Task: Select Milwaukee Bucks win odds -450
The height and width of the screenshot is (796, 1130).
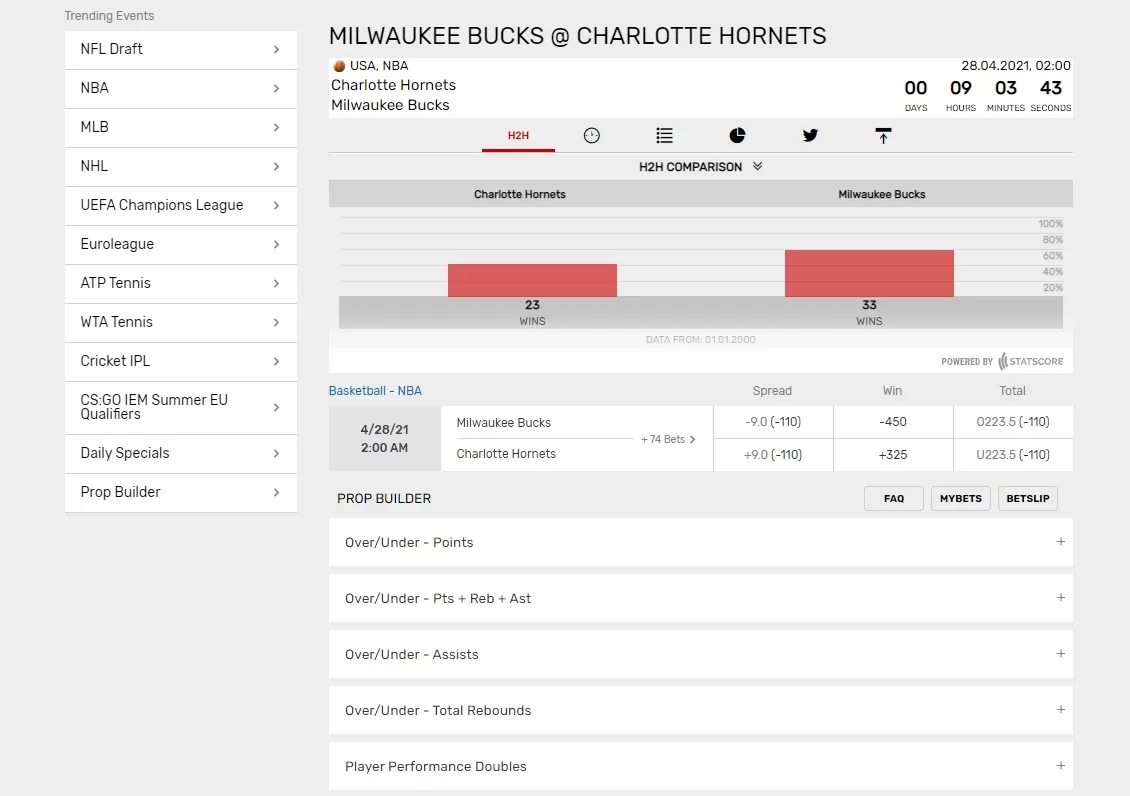Action: [893, 421]
